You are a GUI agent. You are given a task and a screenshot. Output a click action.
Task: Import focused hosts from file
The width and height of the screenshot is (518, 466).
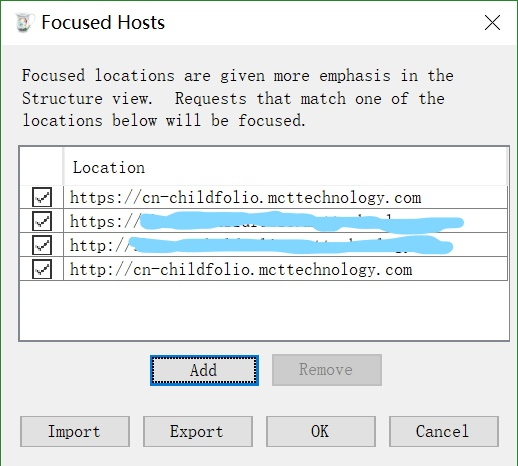pos(75,431)
